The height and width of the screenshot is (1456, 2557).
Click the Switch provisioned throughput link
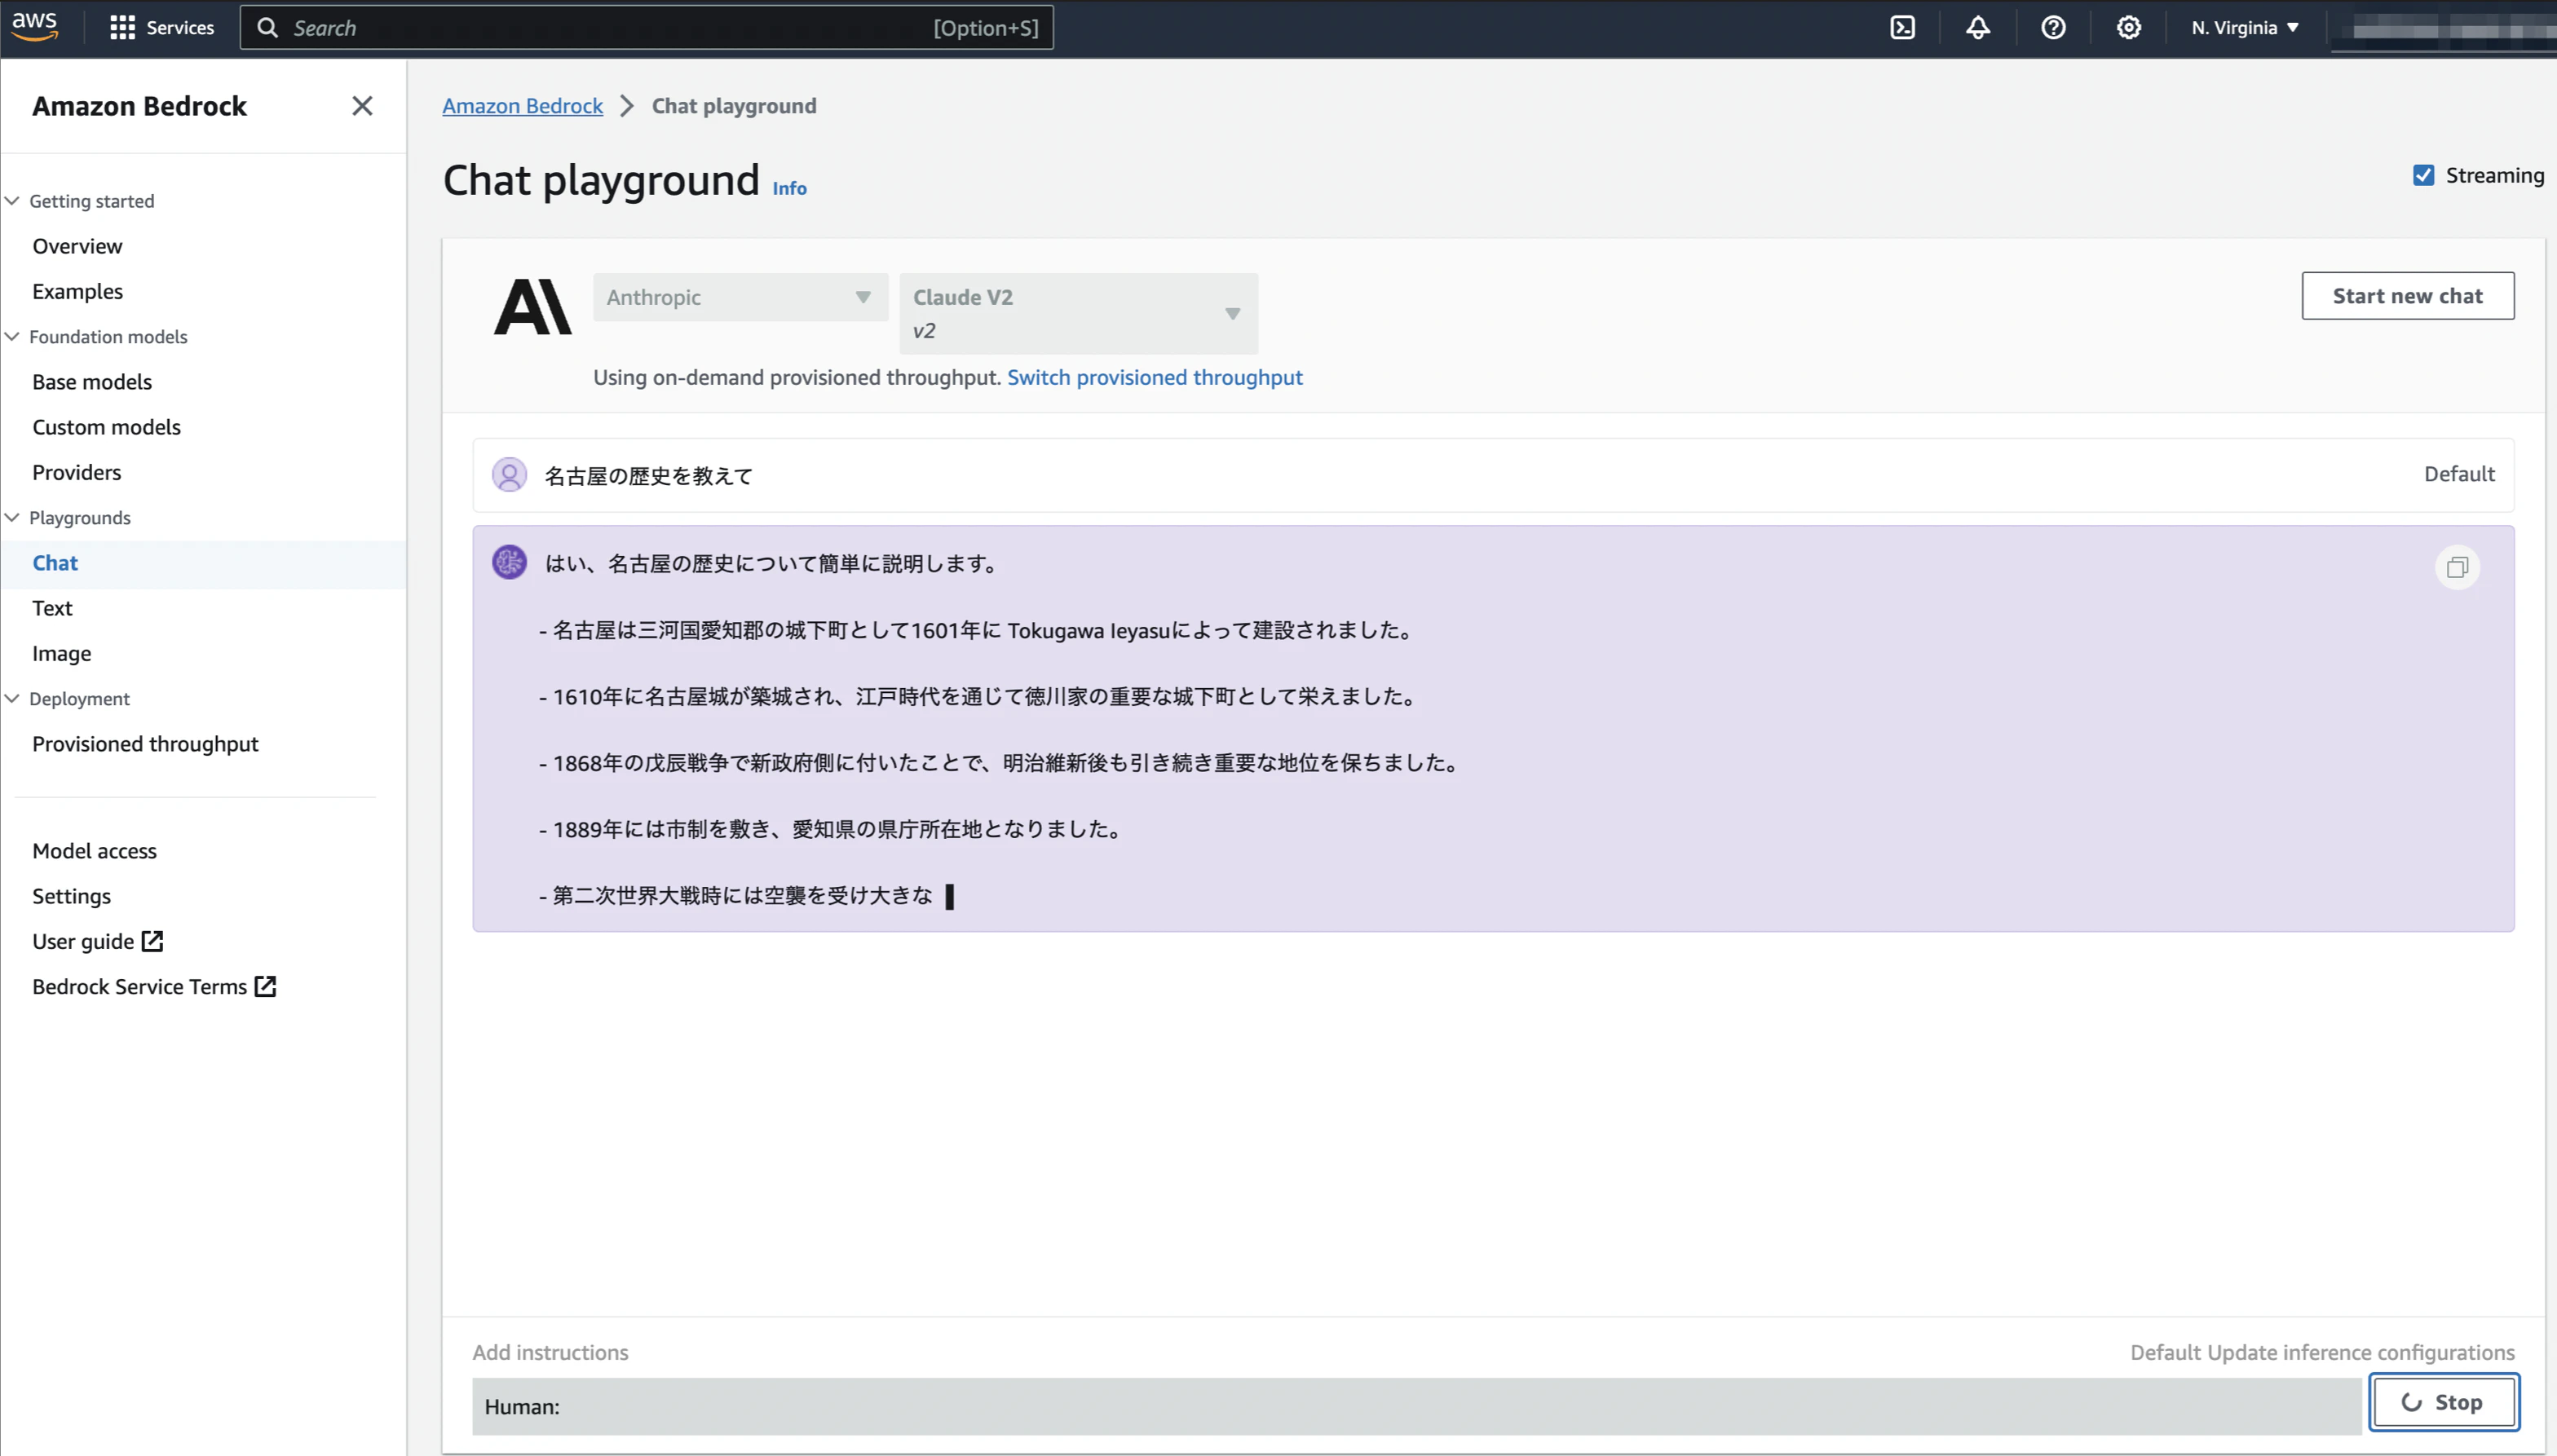coord(1154,377)
